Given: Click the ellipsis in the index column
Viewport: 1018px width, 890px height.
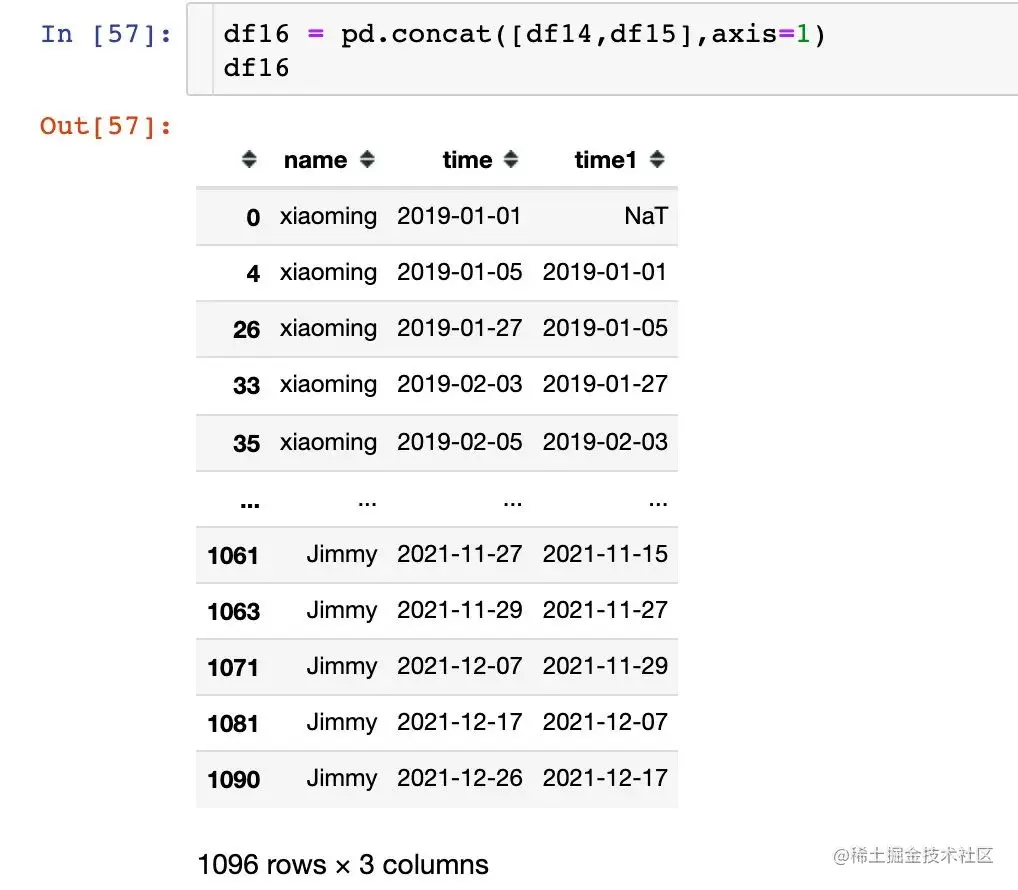Looking at the screenshot, I should point(250,504).
